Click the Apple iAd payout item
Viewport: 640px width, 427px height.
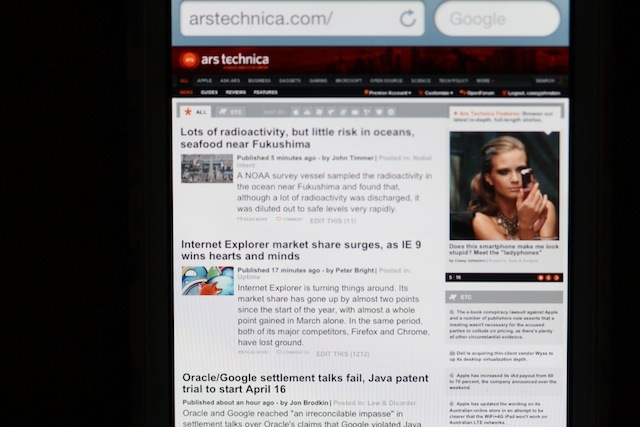pyautogui.click(x=503, y=382)
